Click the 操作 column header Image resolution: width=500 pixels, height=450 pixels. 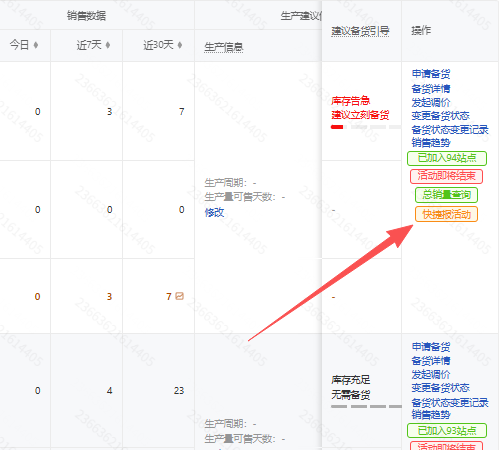click(421, 30)
